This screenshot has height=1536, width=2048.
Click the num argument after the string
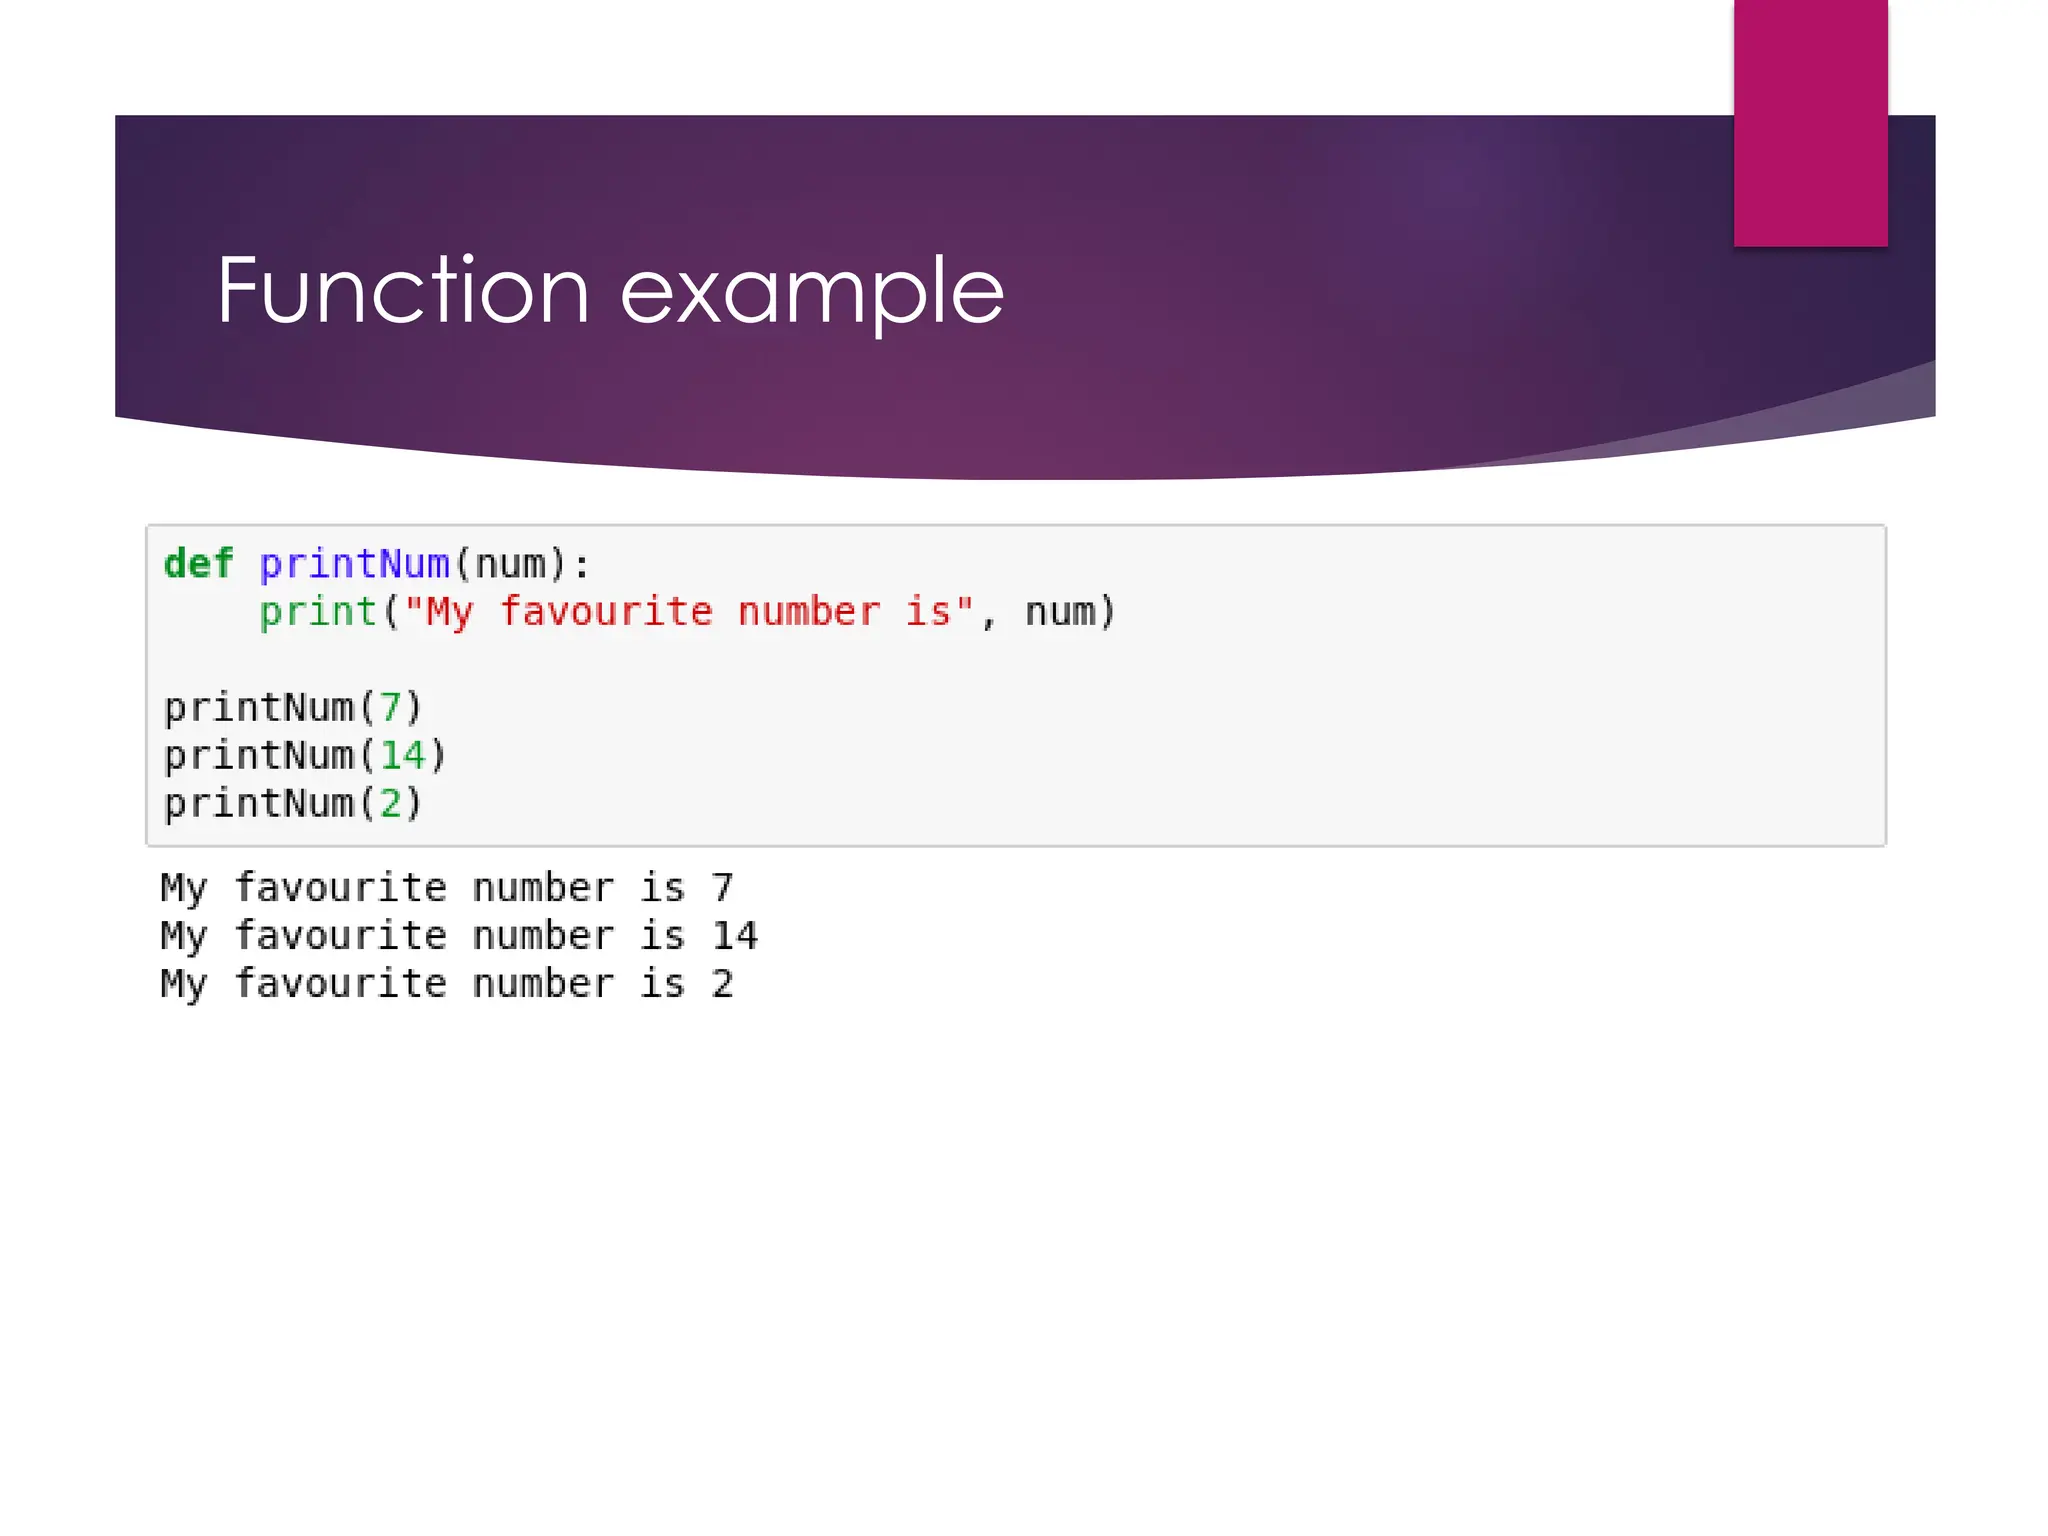pyautogui.click(x=1060, y=612)
